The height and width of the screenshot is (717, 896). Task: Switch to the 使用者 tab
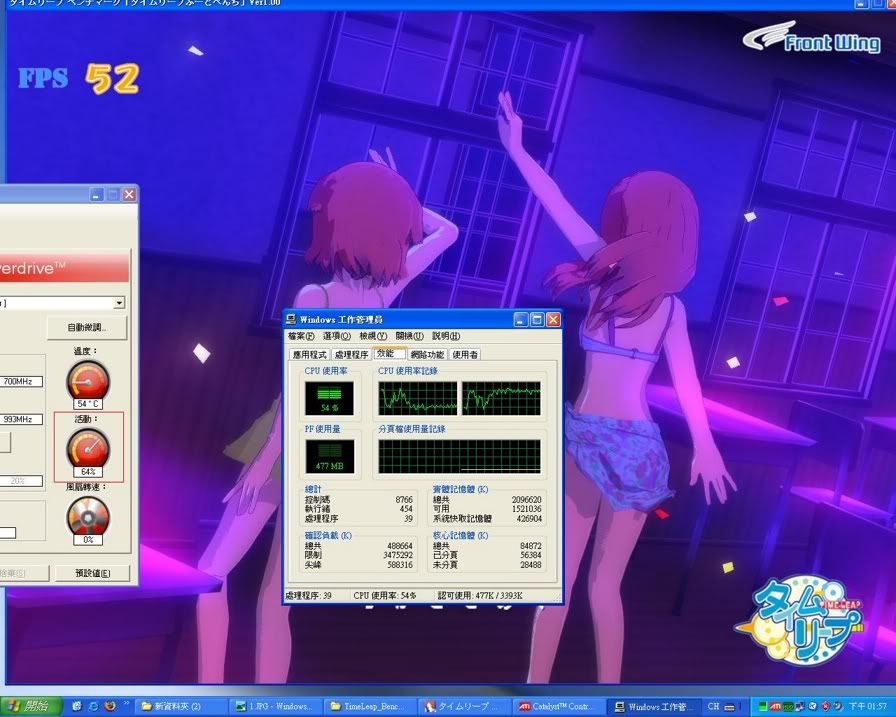point(465,355)
